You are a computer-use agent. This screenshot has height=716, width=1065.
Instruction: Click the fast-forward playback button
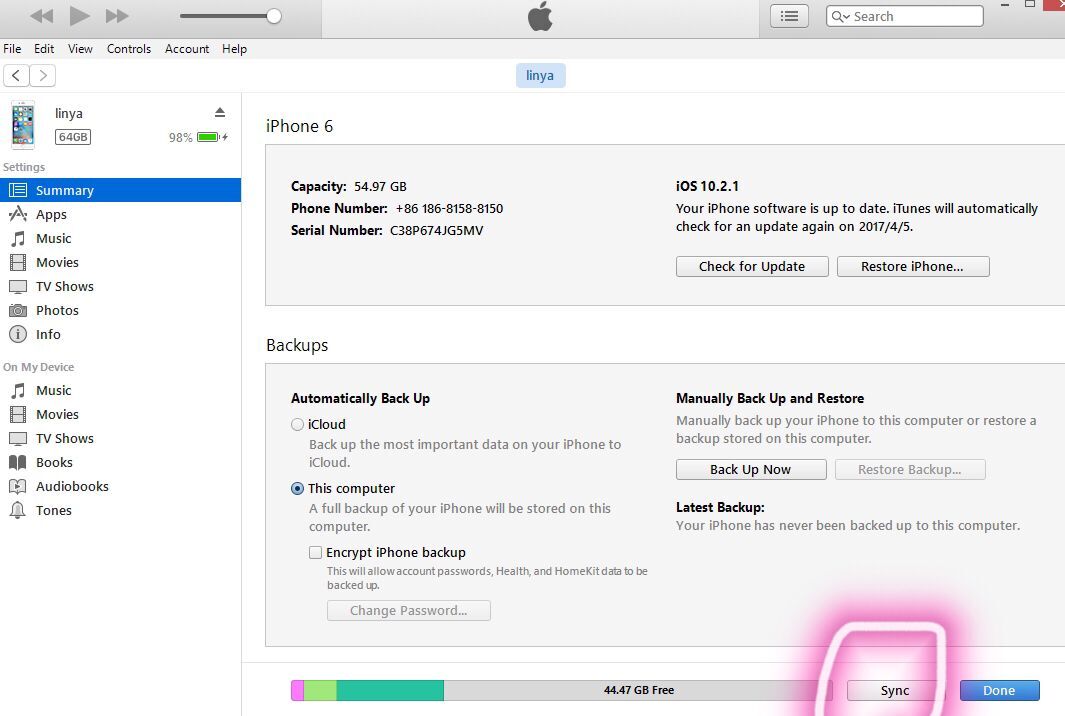click(x=117, y=16)
